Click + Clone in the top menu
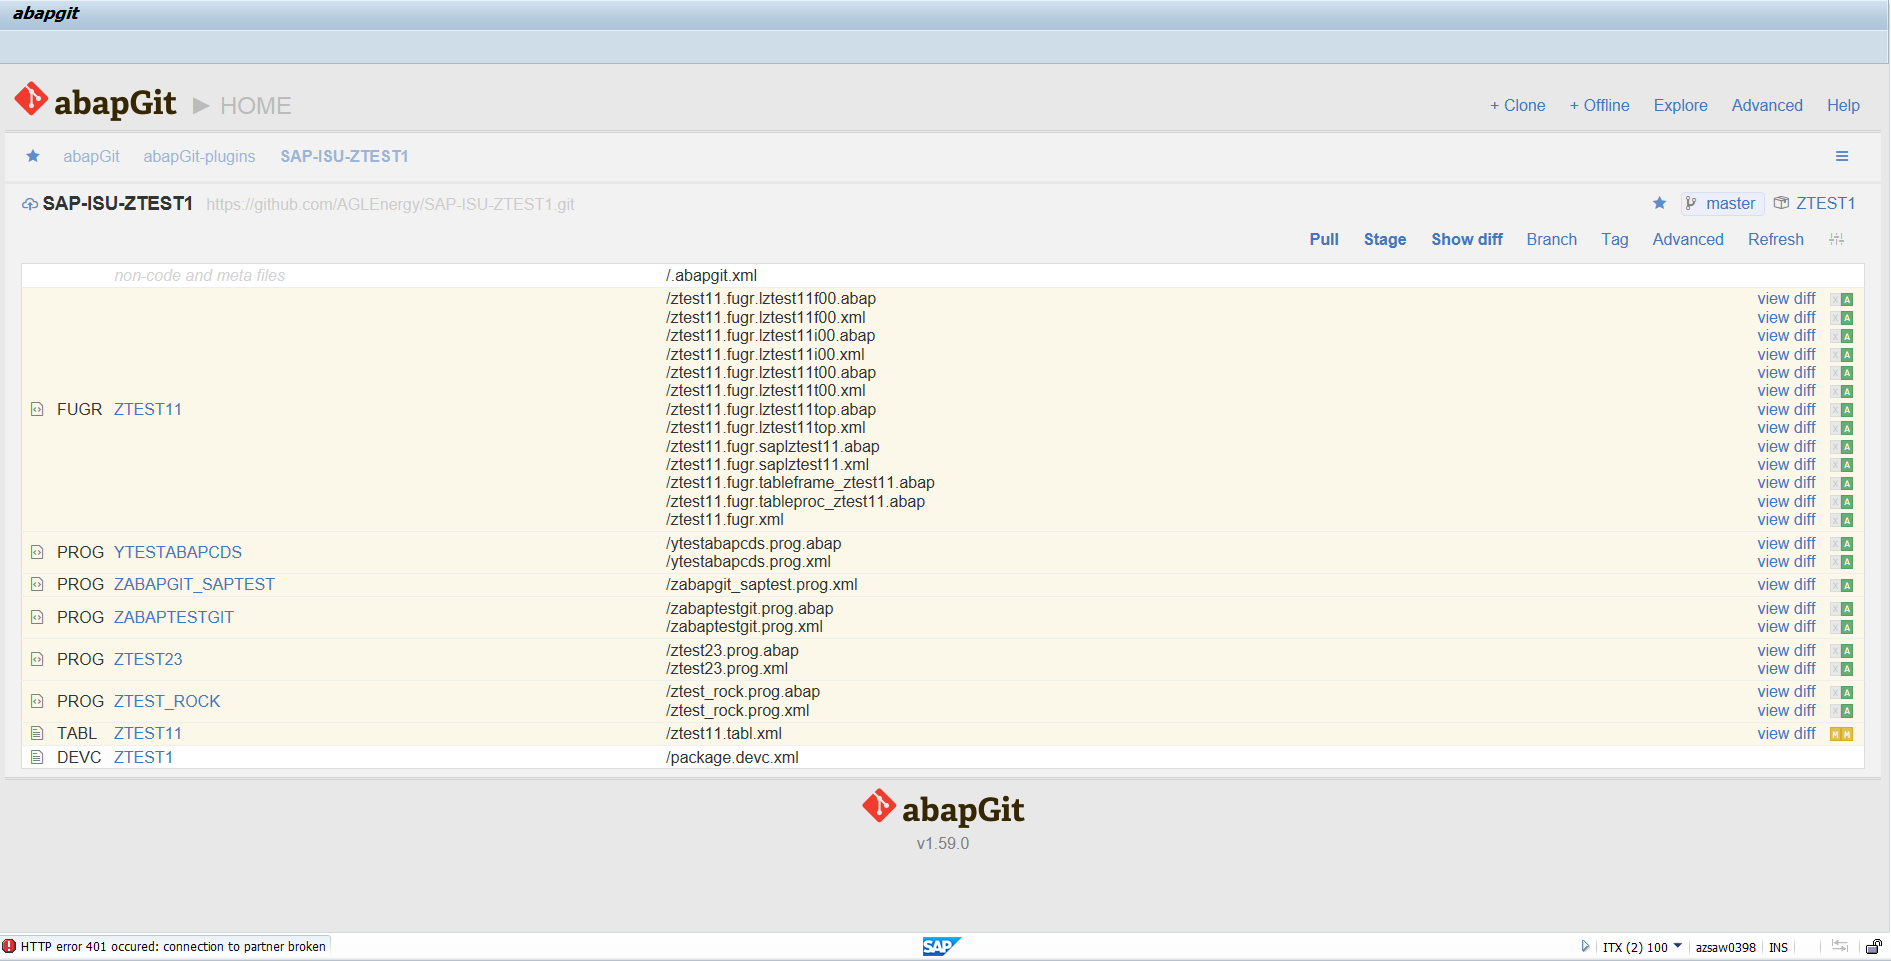 (x=1517, y=105)
